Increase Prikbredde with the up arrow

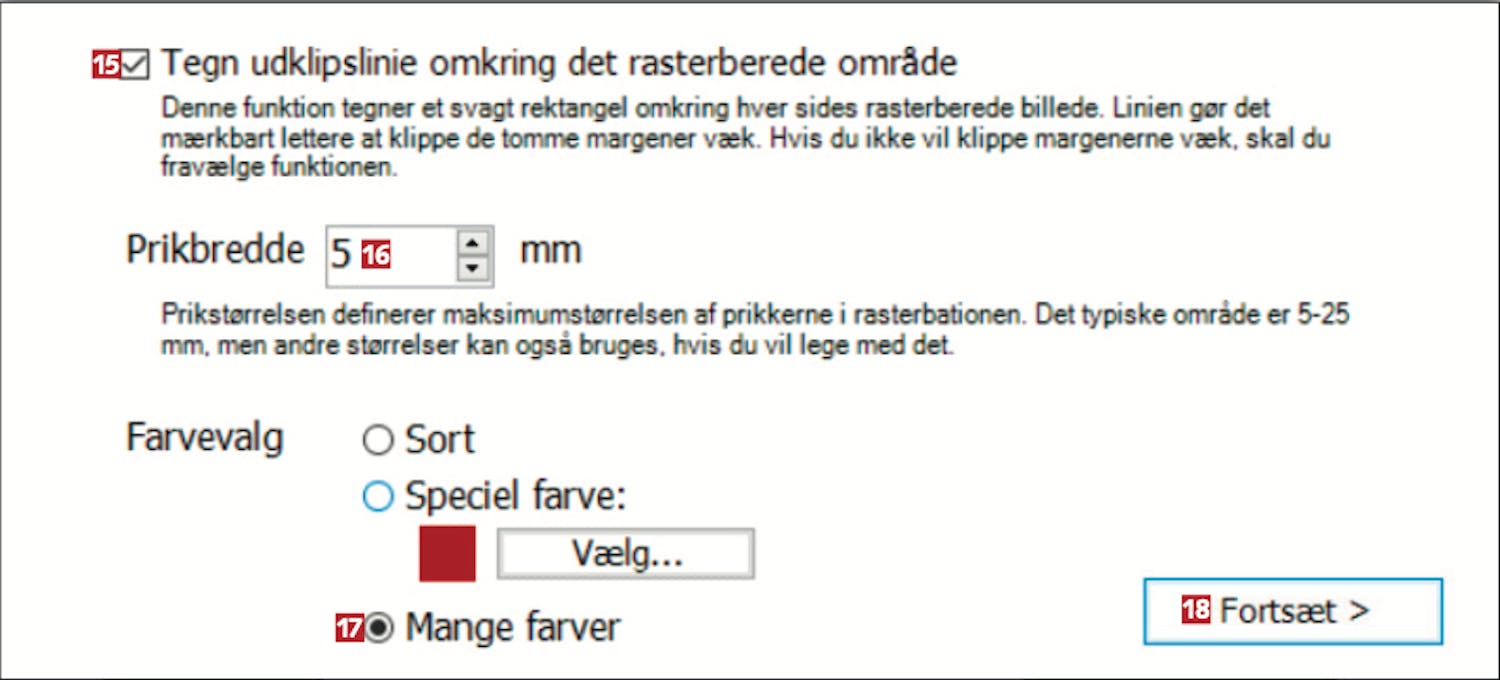coord(473,242)
